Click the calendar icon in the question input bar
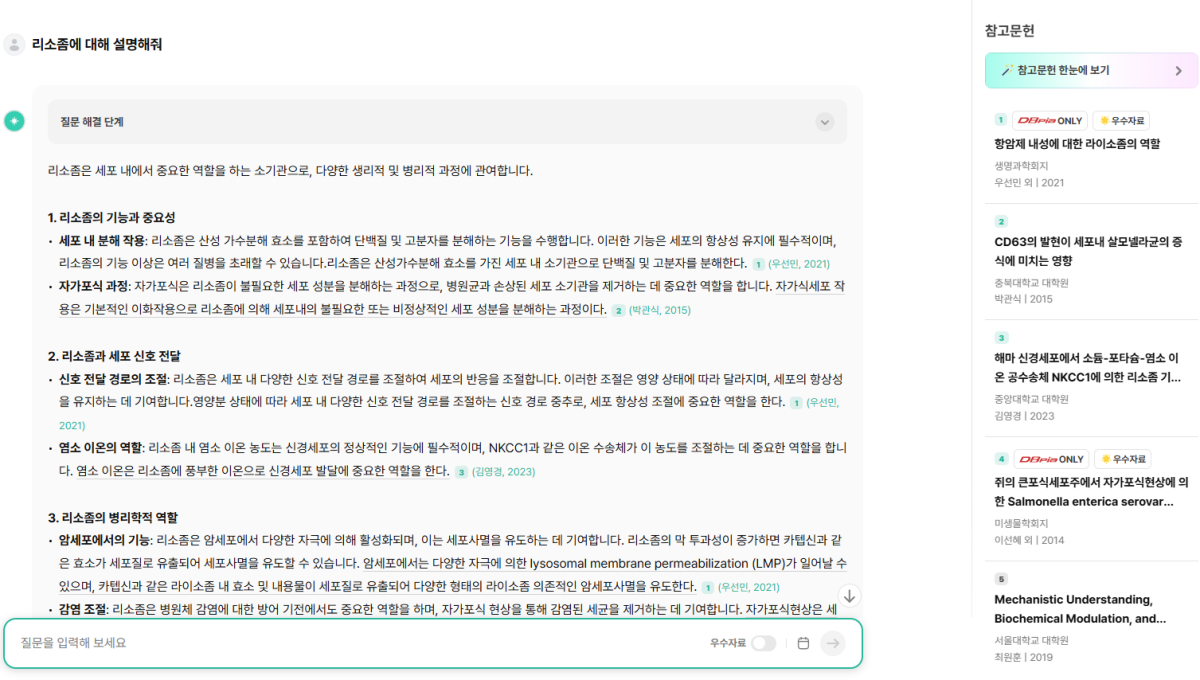The image size is (1200, 680). (804, 643)
